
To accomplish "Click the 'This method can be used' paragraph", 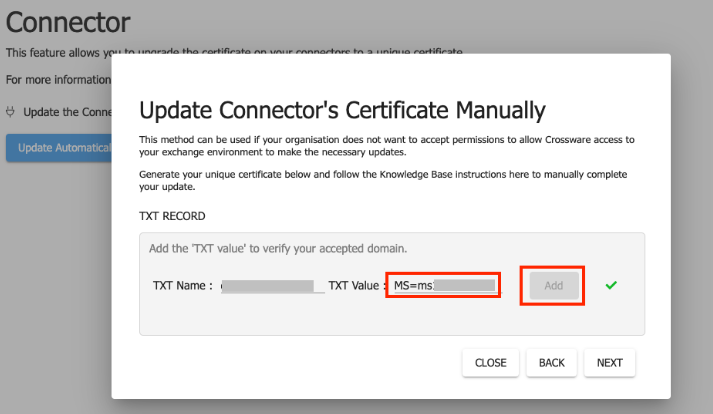I will (x=386, y=145).
